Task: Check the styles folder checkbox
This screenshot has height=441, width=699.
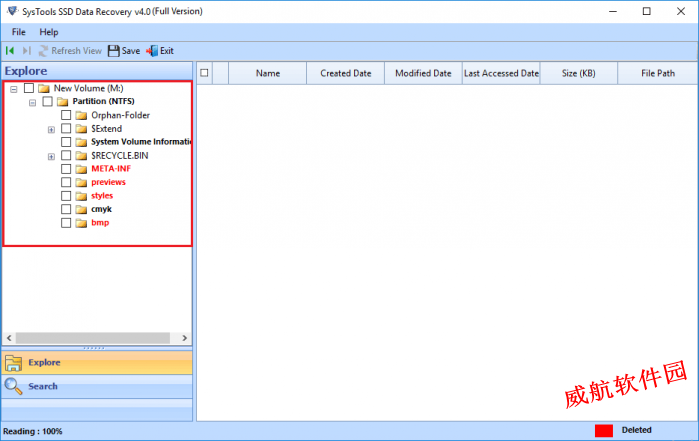Action: coord(66,196)
